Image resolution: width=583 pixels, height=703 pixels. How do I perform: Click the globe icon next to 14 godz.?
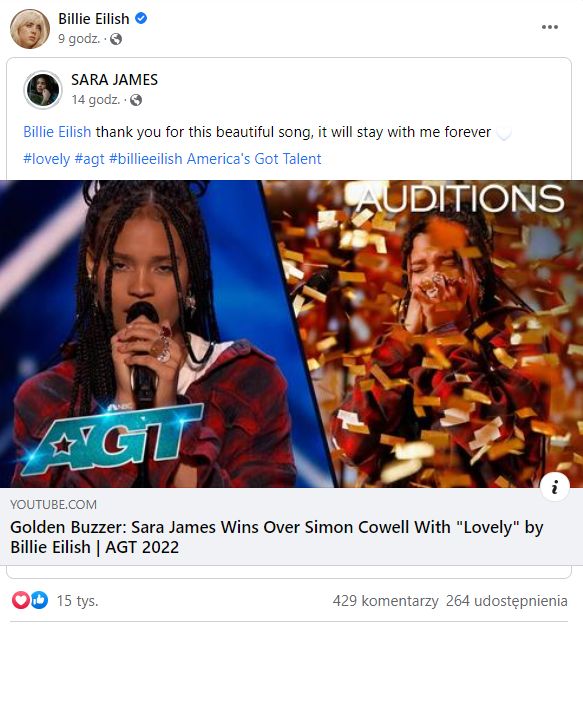135,100
